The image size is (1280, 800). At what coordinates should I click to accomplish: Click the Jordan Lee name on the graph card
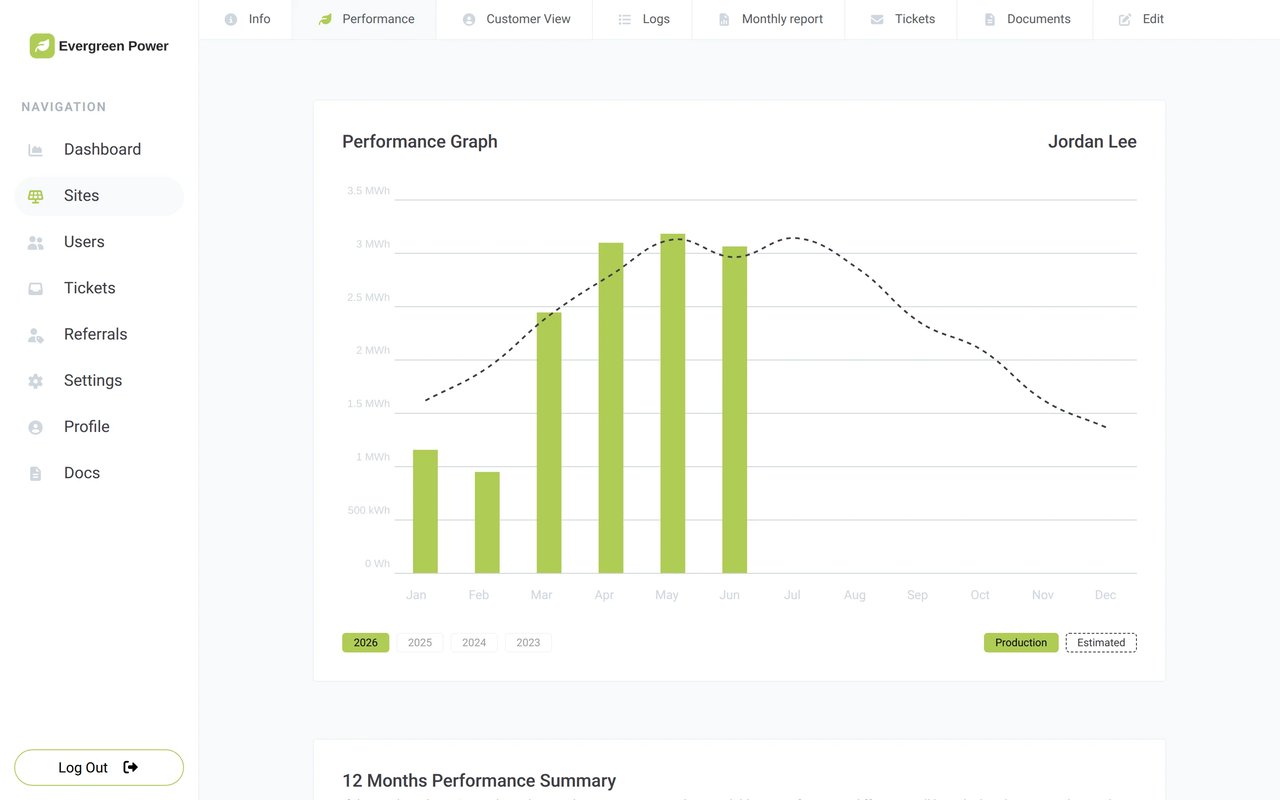point(1092,142)
